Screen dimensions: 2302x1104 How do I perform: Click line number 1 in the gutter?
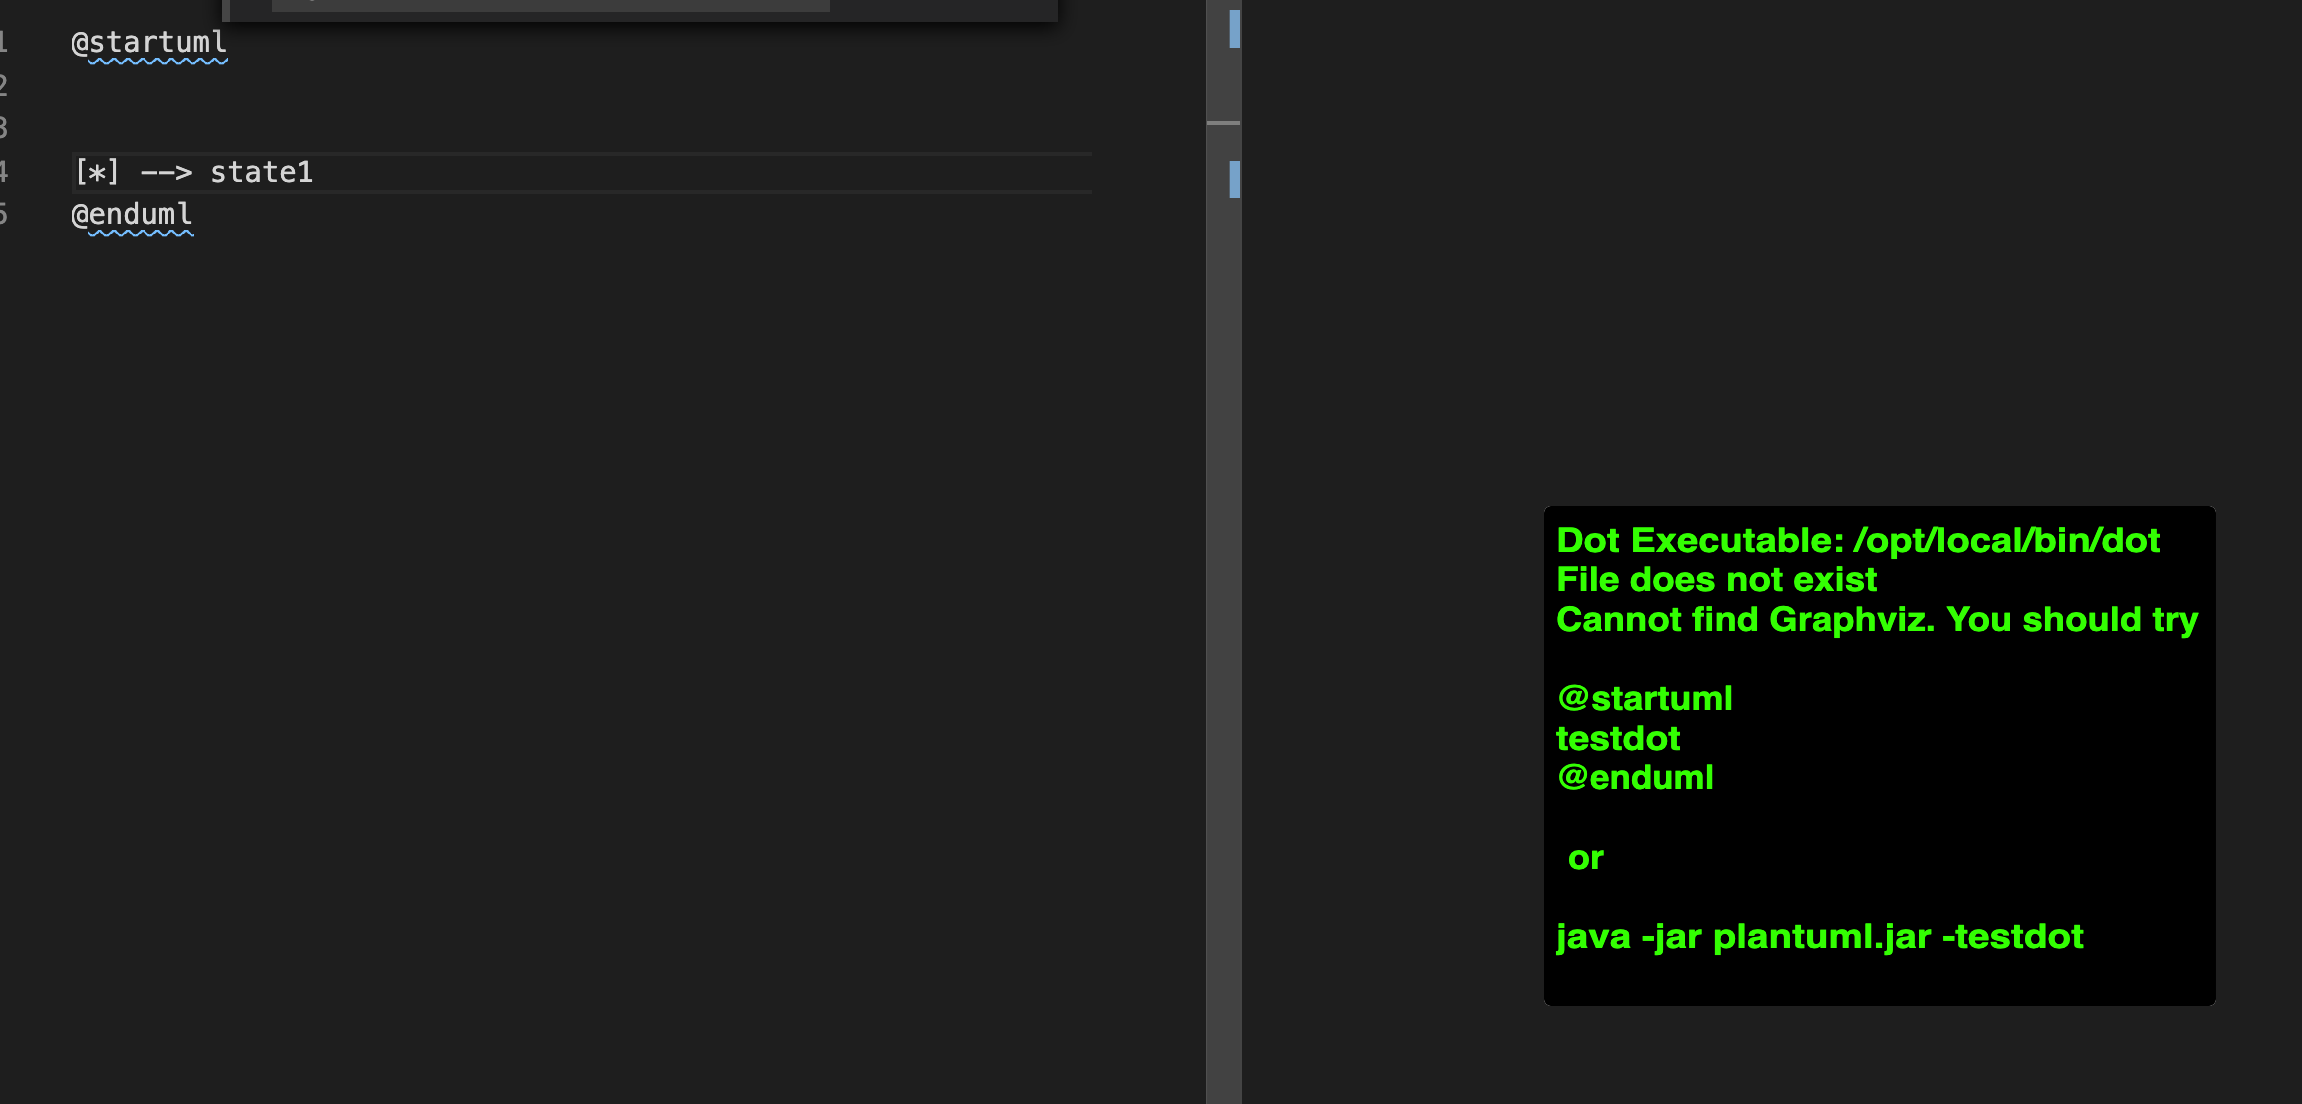coord(4,43)
